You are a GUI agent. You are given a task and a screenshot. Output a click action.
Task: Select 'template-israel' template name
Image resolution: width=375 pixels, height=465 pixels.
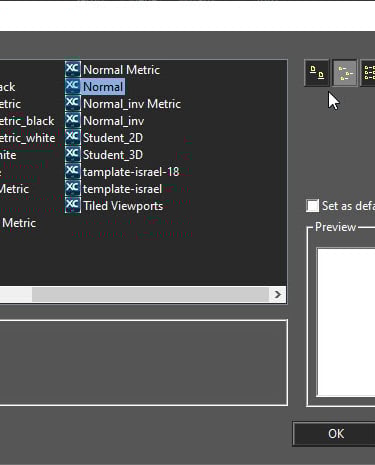pyautogui.click(x=122, y=189)
